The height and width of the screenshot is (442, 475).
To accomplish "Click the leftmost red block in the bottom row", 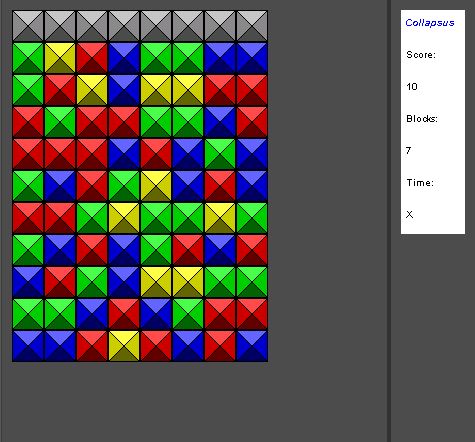I will tap(92, 346).
